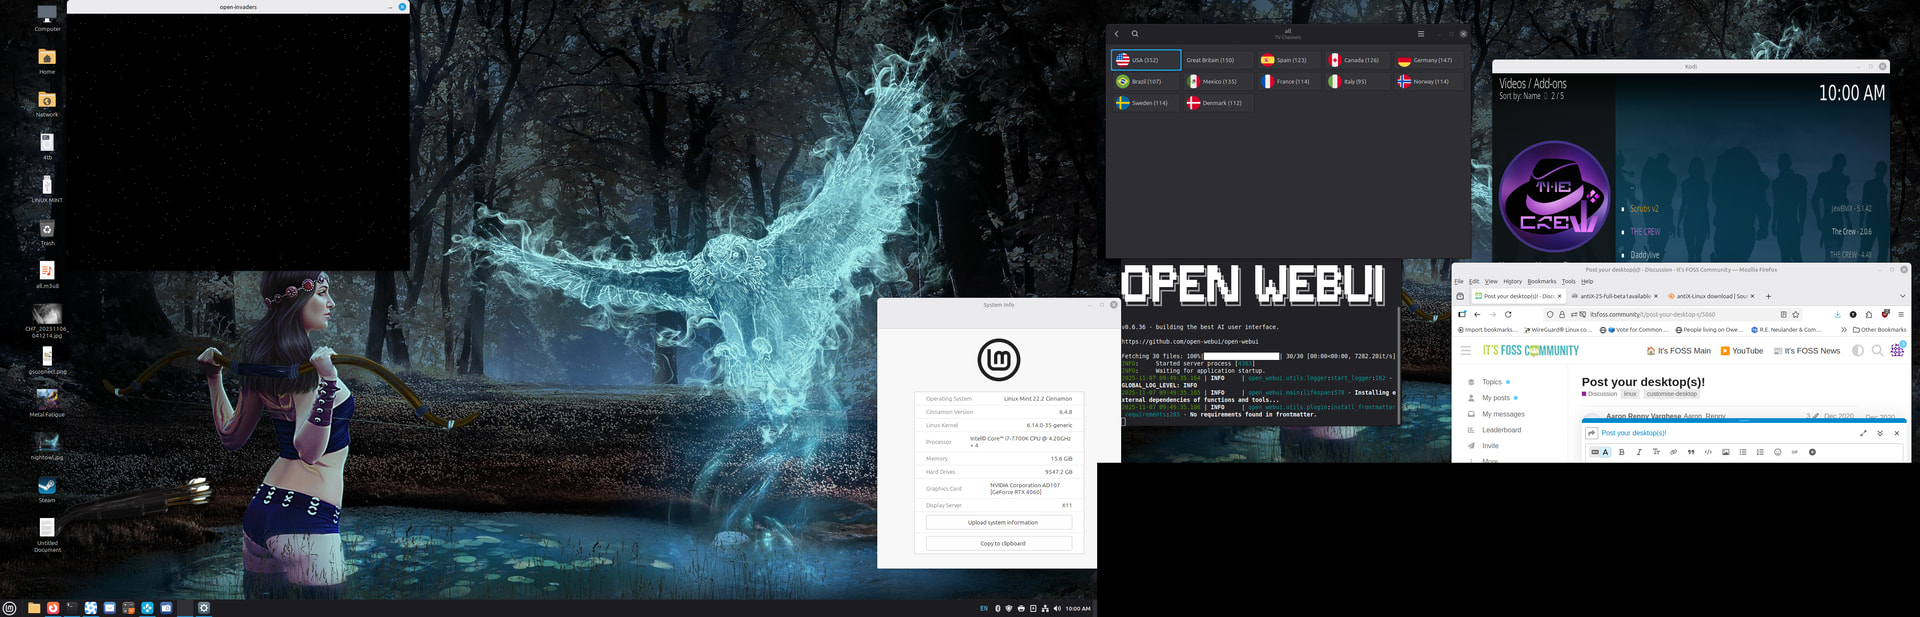The image size is (1920, 617).
Task: Click the Discourse search magnifier icon
Action: click(x=1877, y=351)
